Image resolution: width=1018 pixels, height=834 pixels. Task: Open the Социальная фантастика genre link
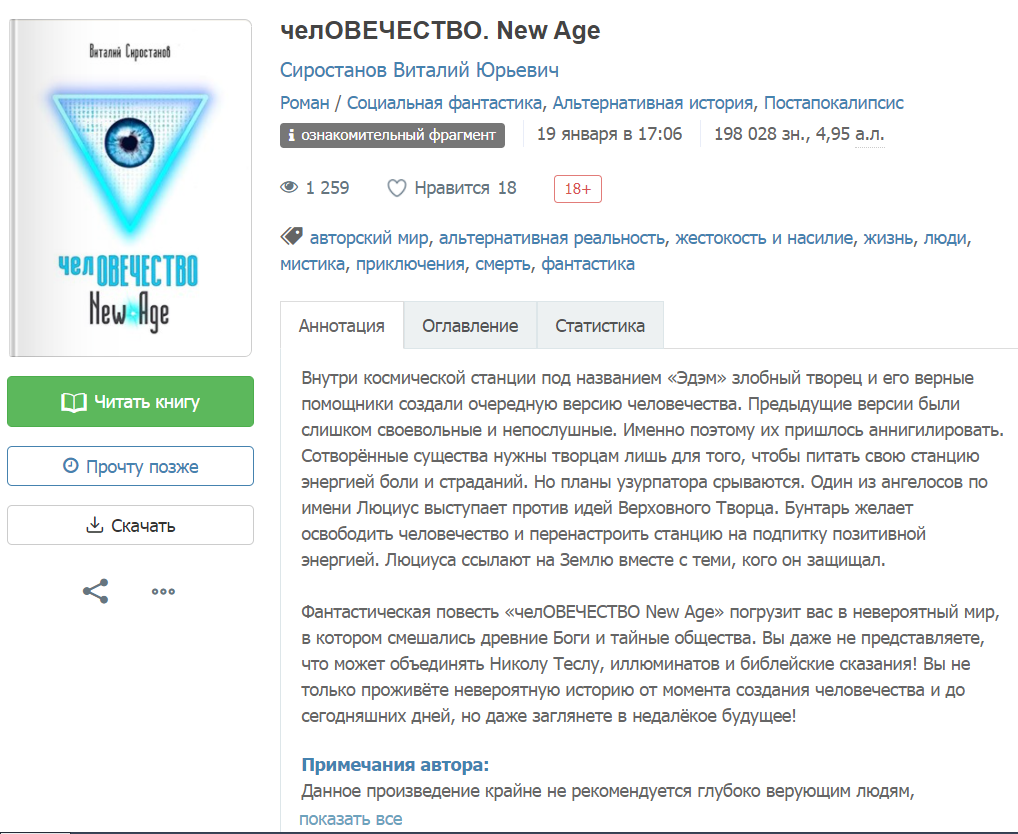pos(444,103)
